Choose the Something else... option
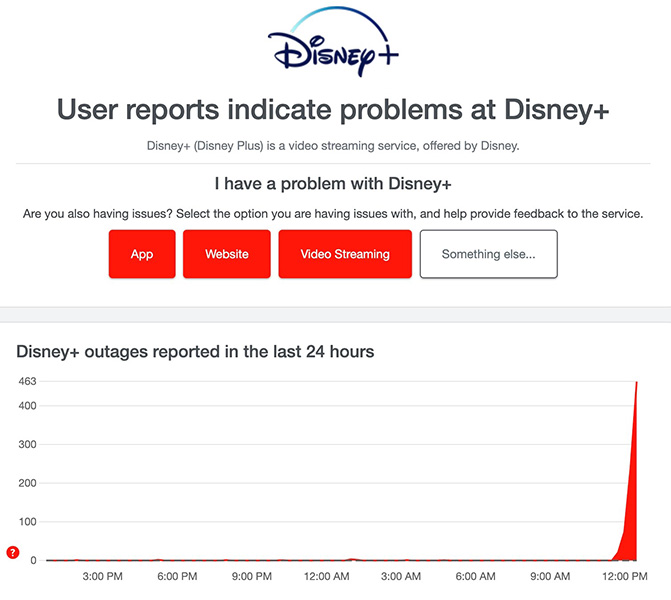The image size is (671, 600). (488, 254)
